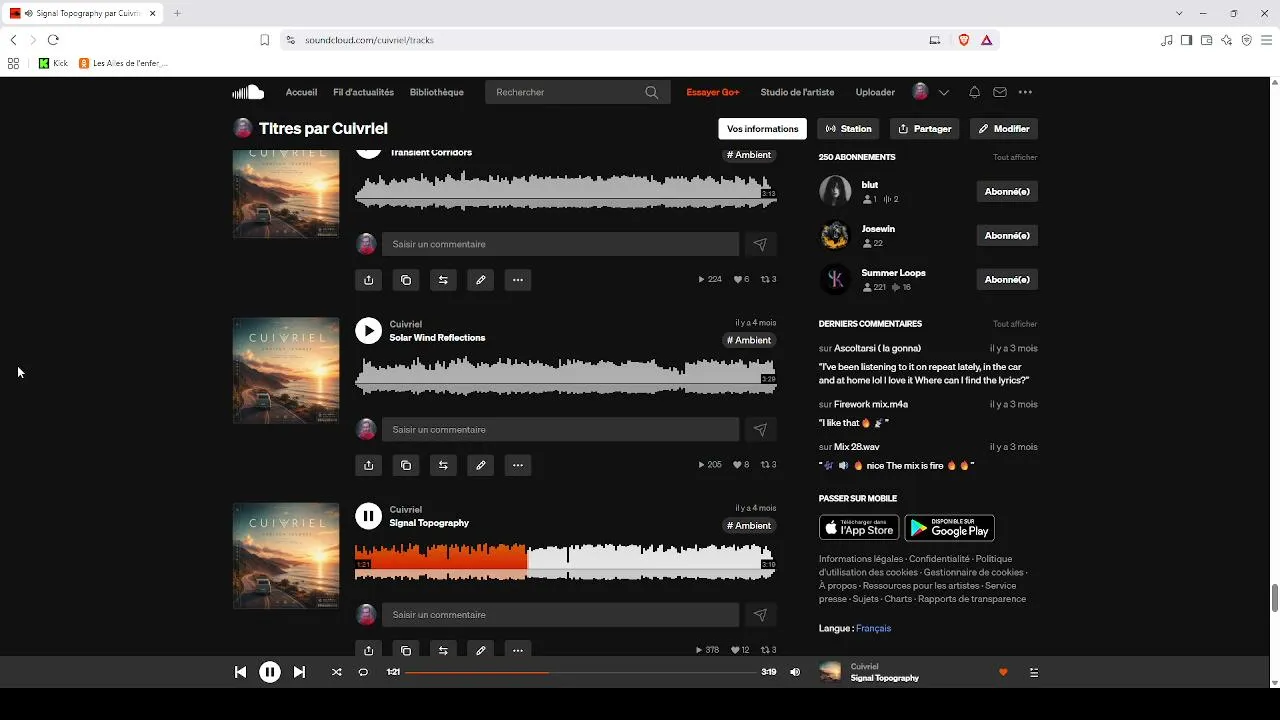
Task: Mute volume using speaker icon
Action: click(795, 672)
